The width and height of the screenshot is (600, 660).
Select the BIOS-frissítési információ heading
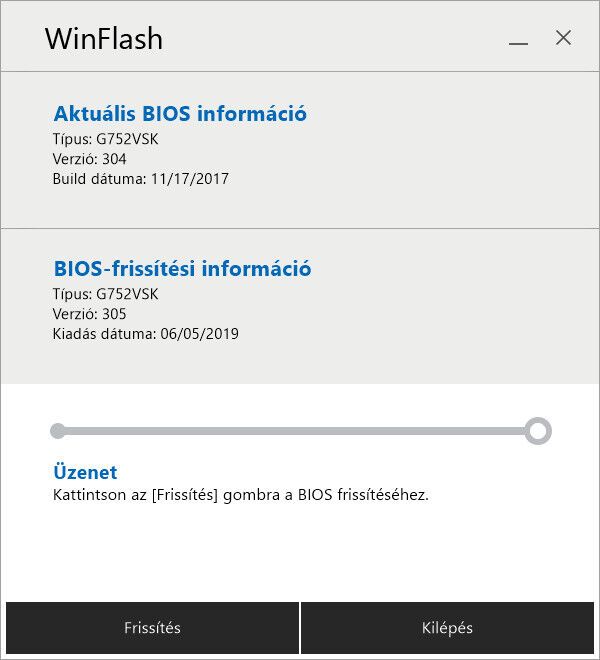coord(182,269)
